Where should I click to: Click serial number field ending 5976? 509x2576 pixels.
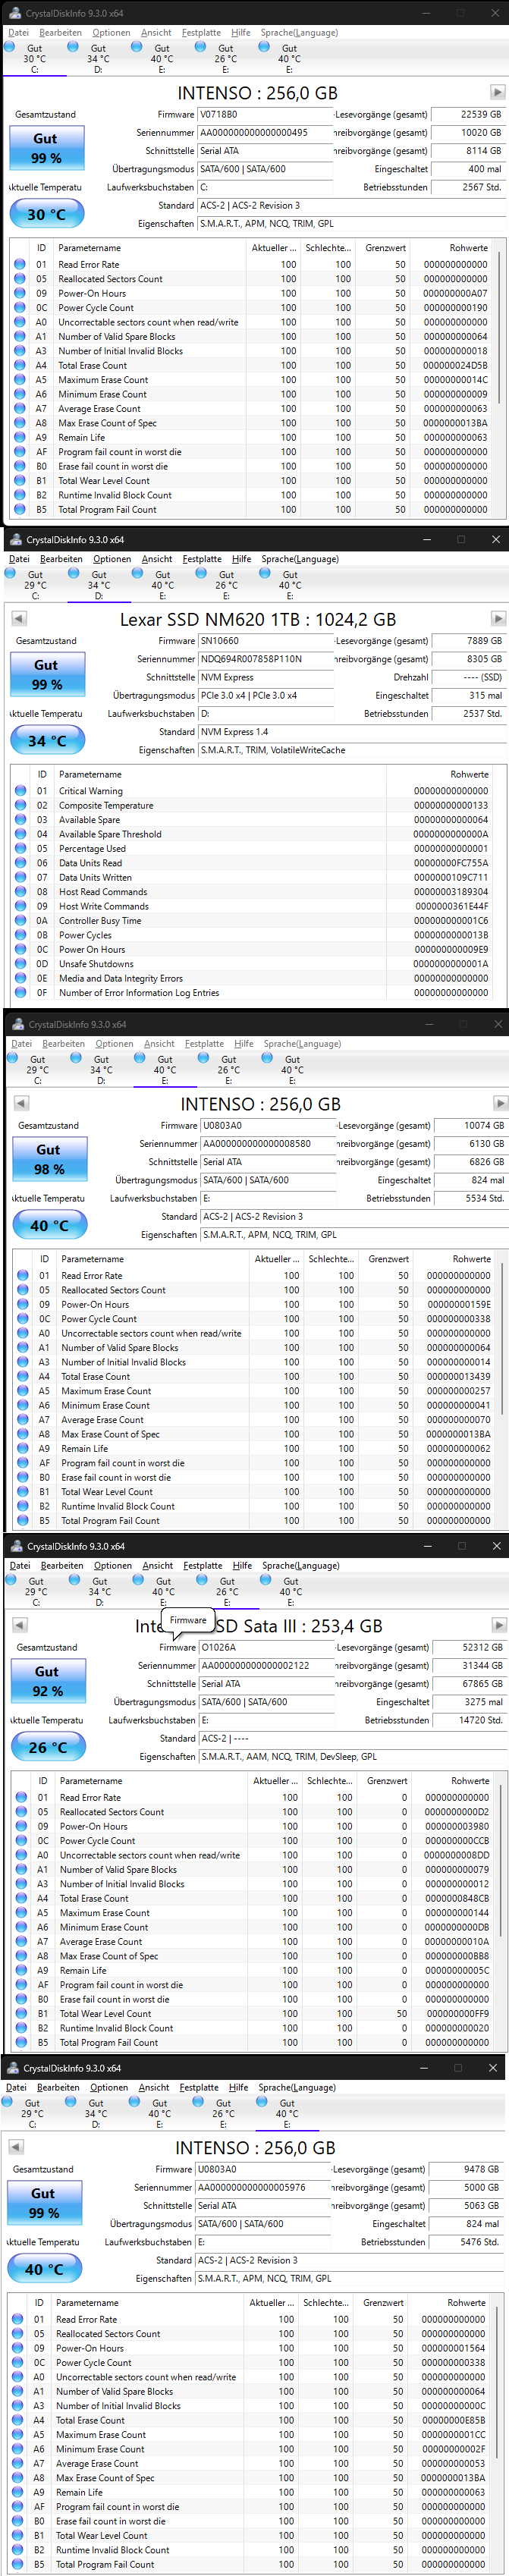click(263, 2188)
